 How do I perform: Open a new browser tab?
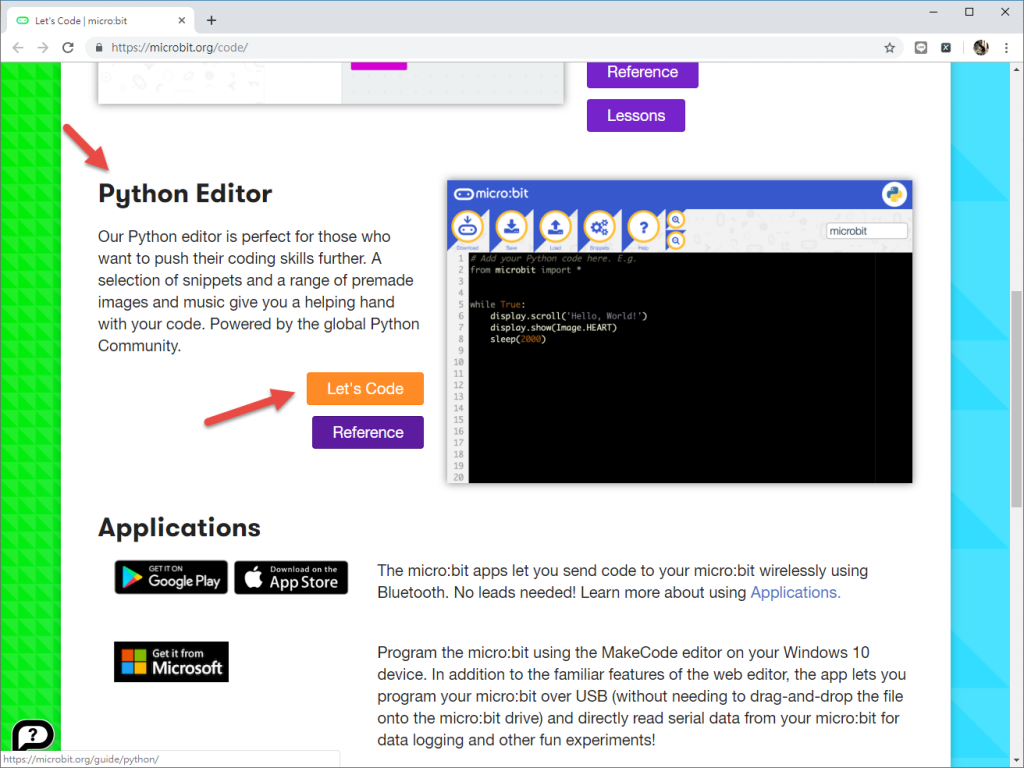click(x=211, y=20)
